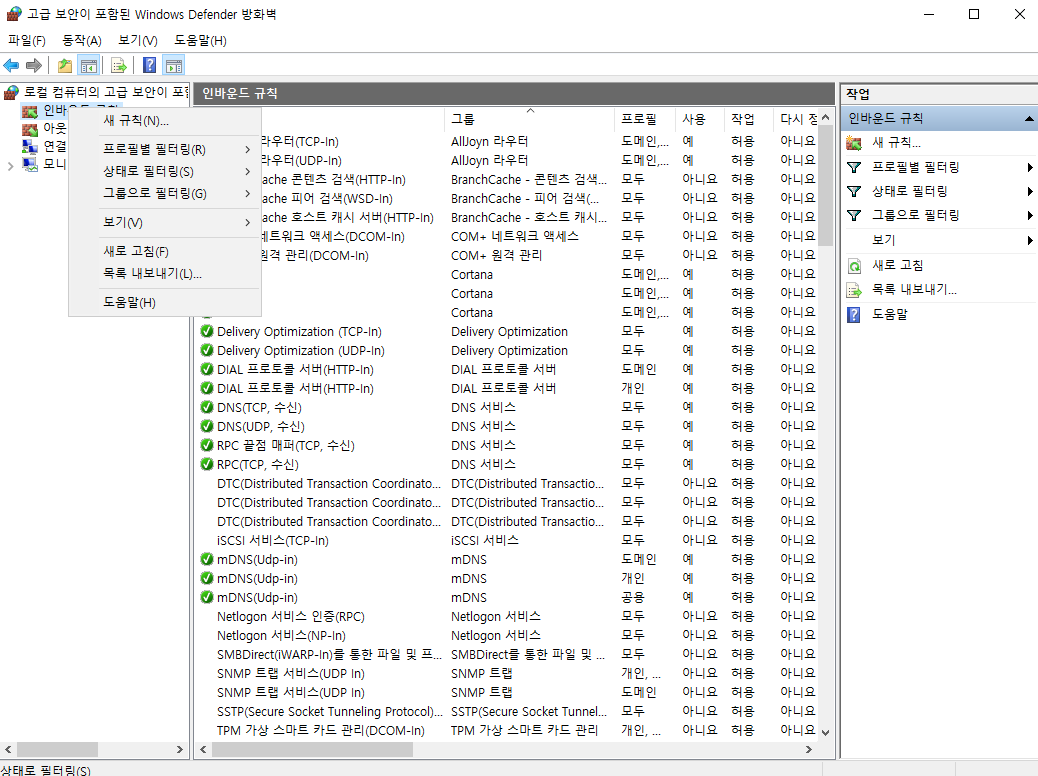Toggle the Show/Hide action pane icon
The height and width of the screenshot is (776, 1038).
(x=174, y=66)
